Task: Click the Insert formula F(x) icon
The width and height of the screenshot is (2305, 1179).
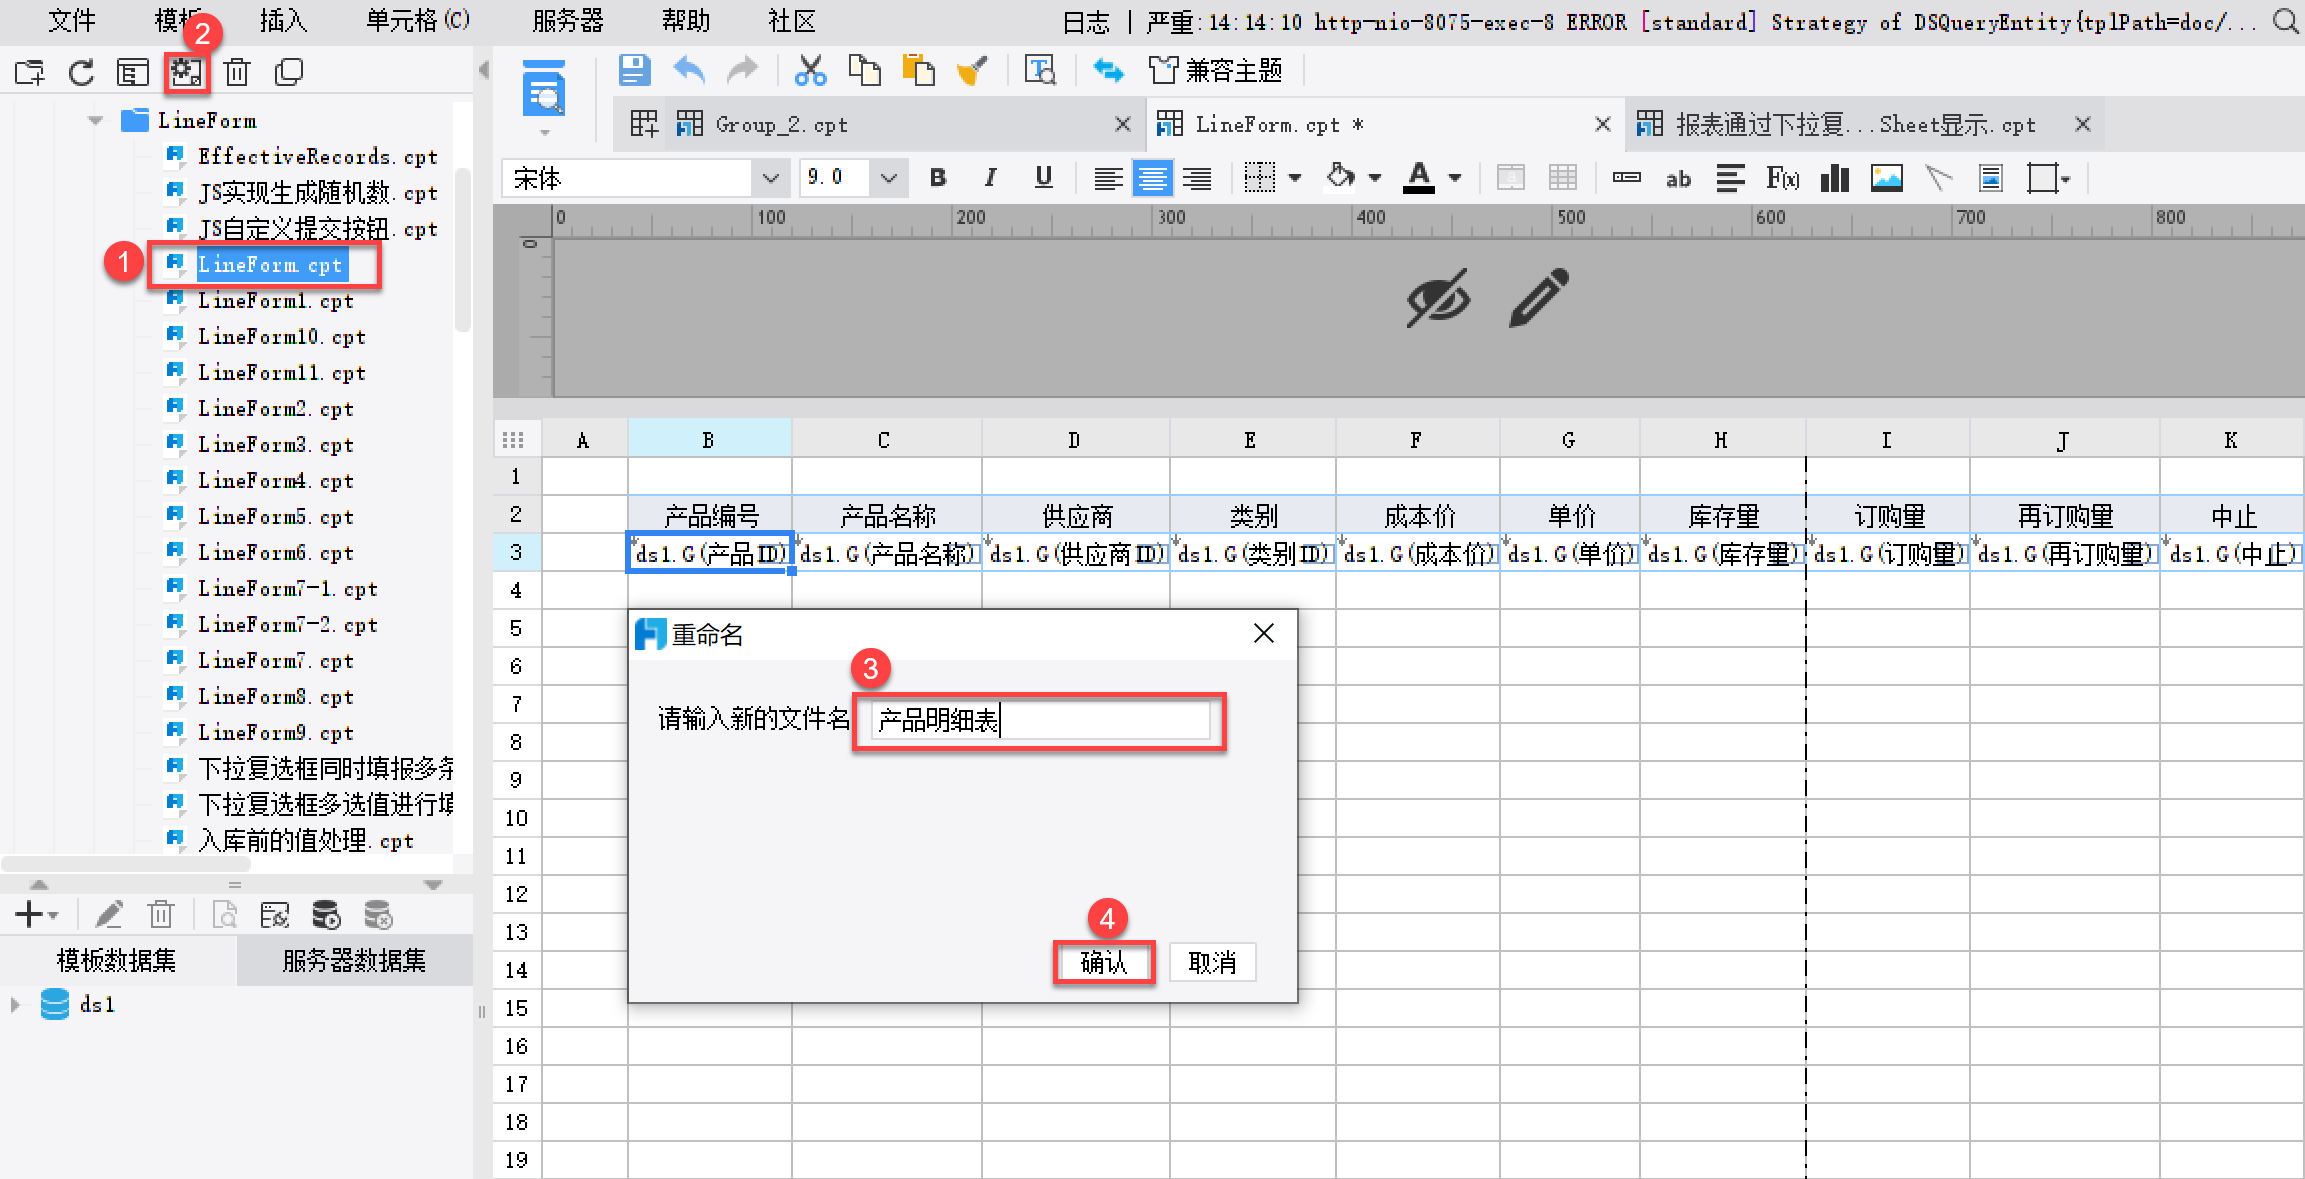Action: [1782, 179]
